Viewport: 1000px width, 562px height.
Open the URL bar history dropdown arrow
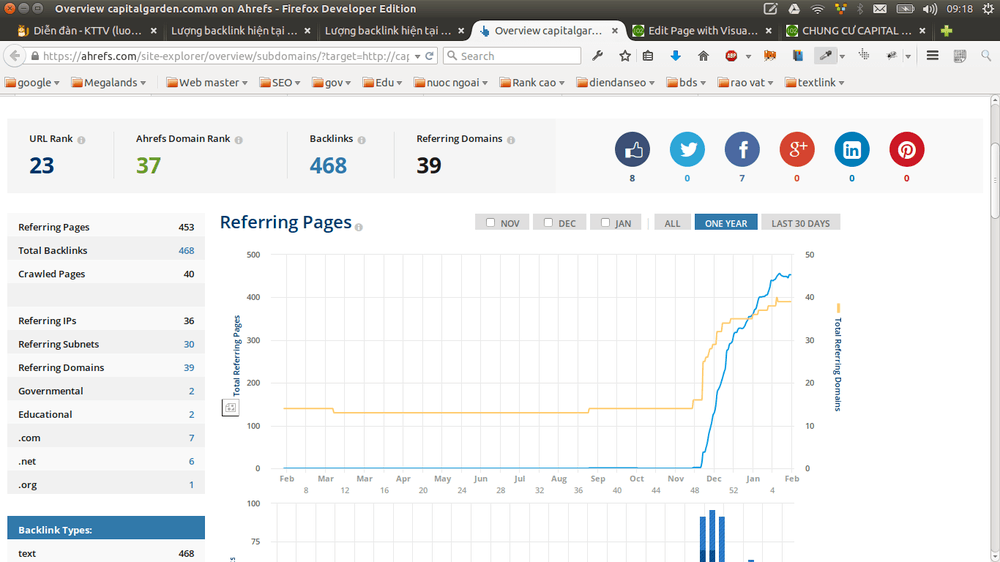point(417,56)
